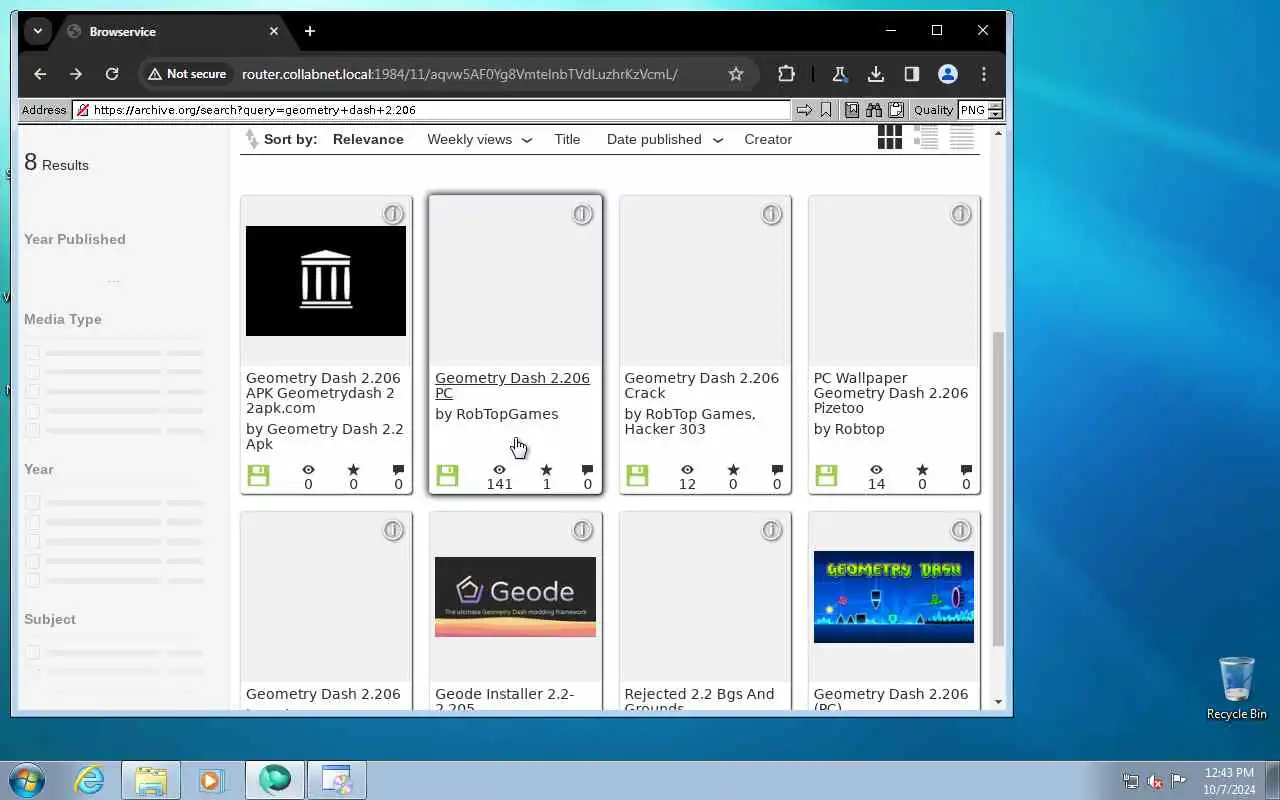This screenshot has height=800, width=1280.
Task: Open the Browservice bookmarks book icon
Action: pyautogui.click(x=852, y=110)
